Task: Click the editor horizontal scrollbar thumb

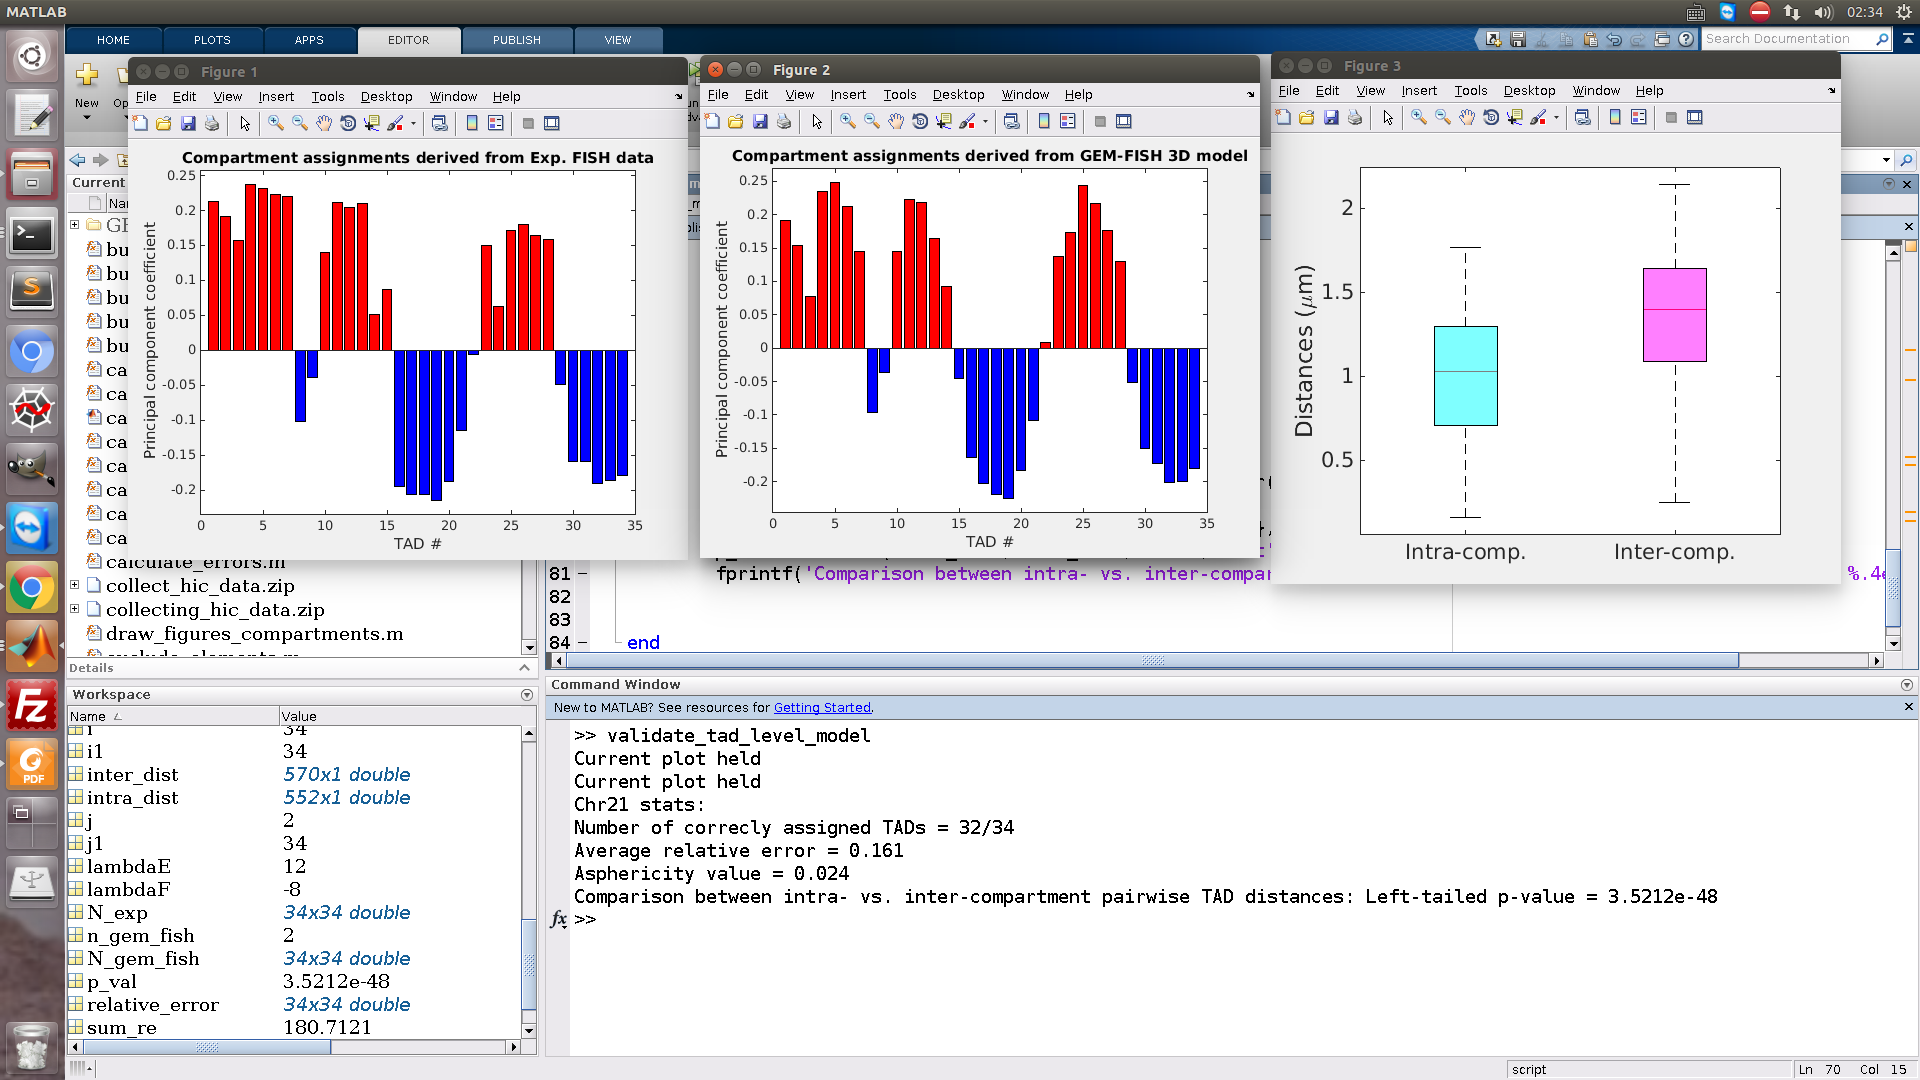Action: [x=1152, y=661]
